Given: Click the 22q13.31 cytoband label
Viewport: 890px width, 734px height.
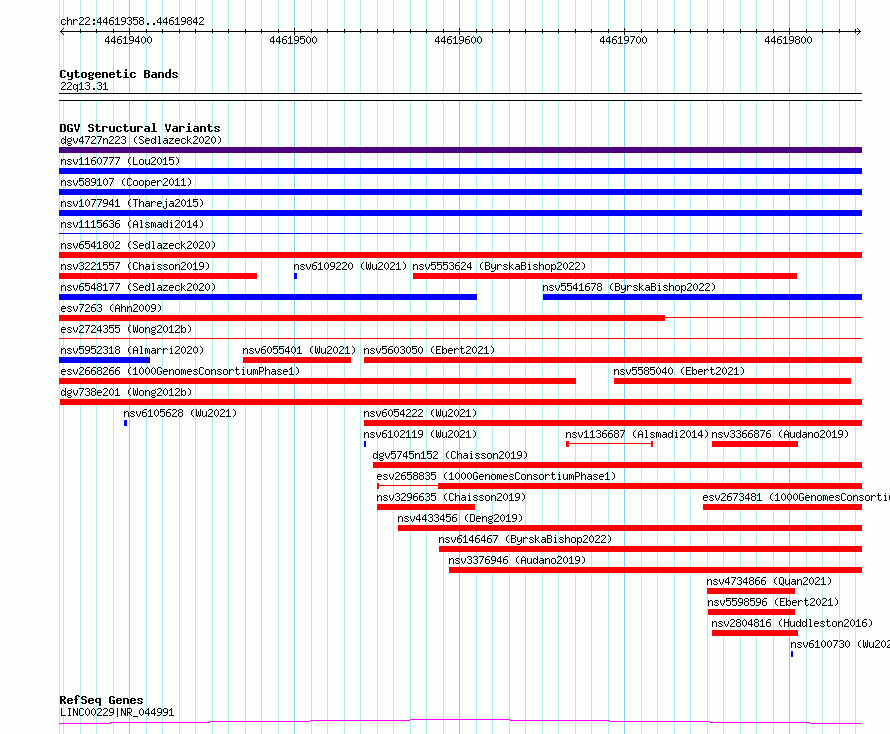Looking at the screenshot, I should coord(84,86).
